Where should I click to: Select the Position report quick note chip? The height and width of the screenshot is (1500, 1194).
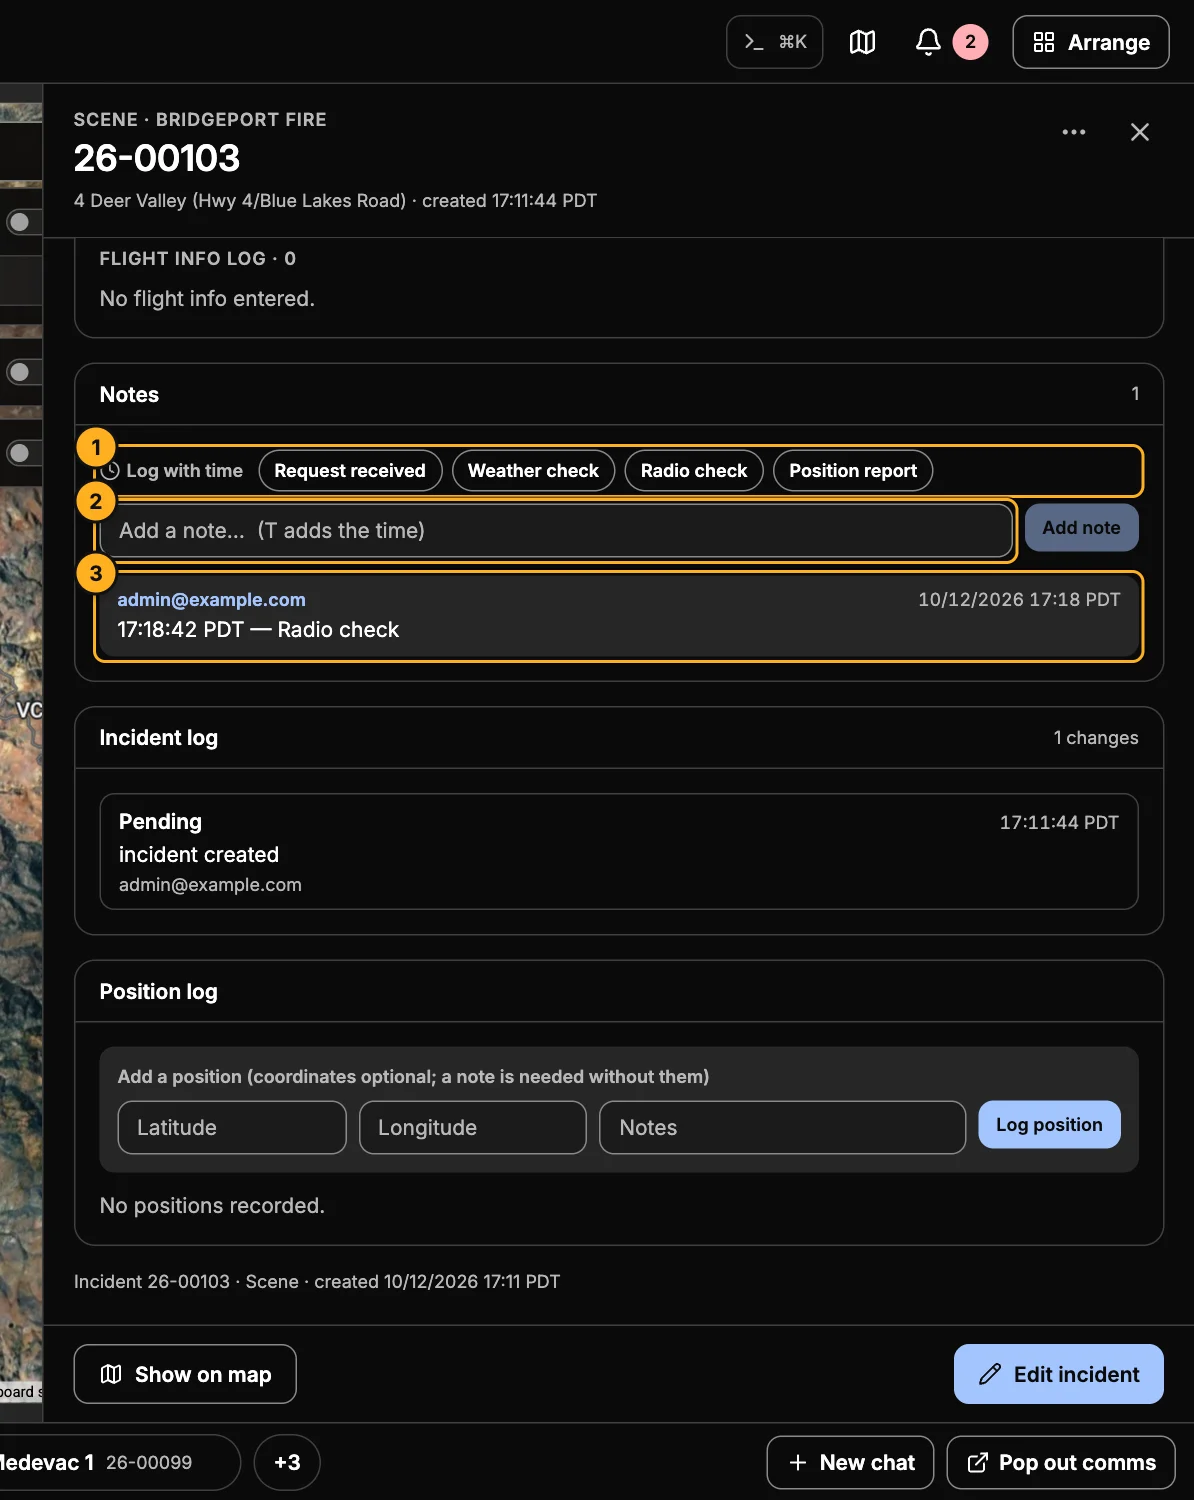[853, 471]
